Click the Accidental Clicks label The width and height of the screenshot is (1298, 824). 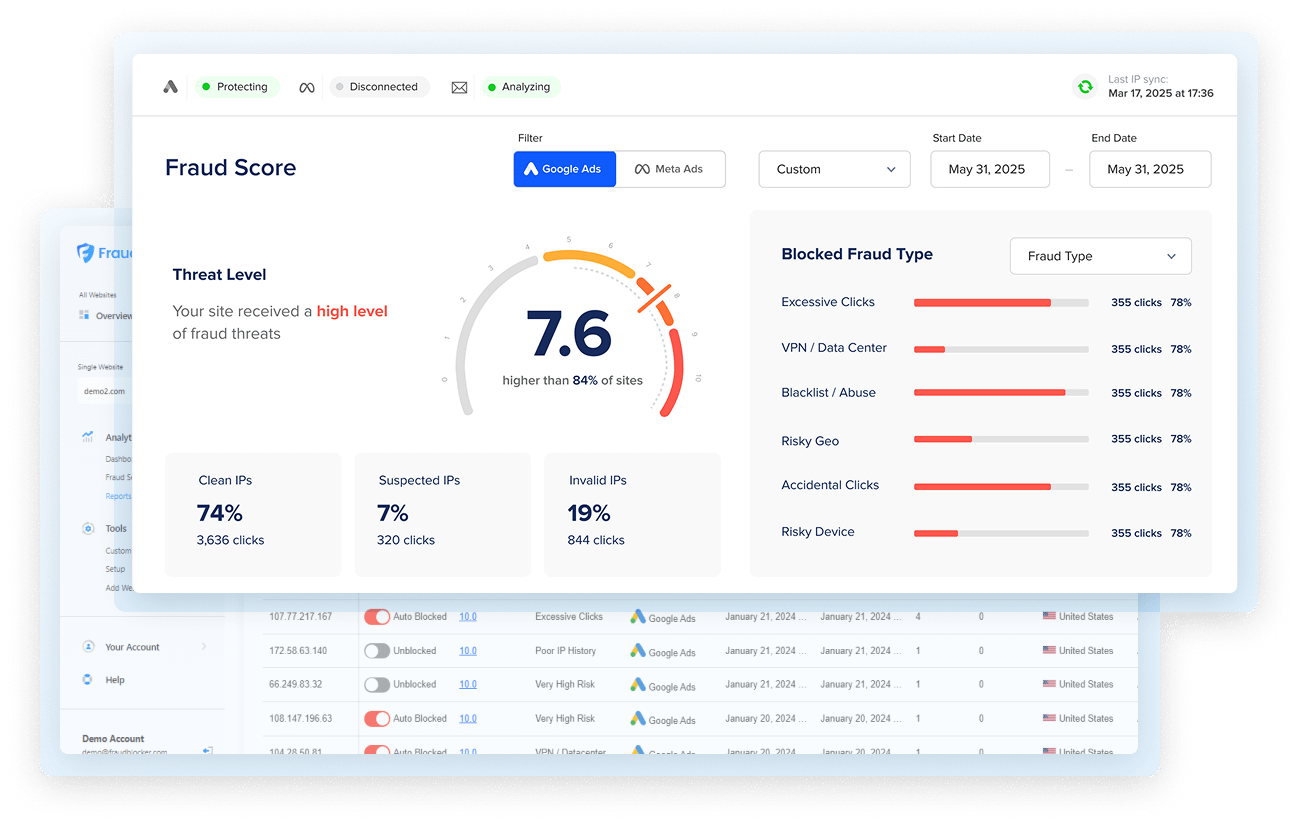(830, 485)
